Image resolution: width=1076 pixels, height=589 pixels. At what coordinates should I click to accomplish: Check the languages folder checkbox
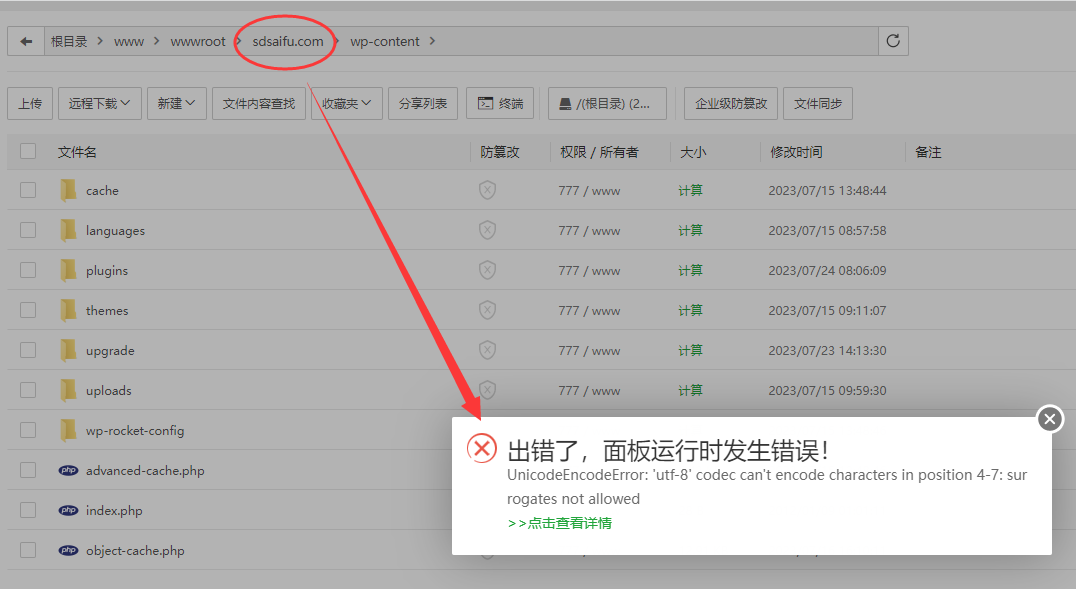(x=28, y=230)
